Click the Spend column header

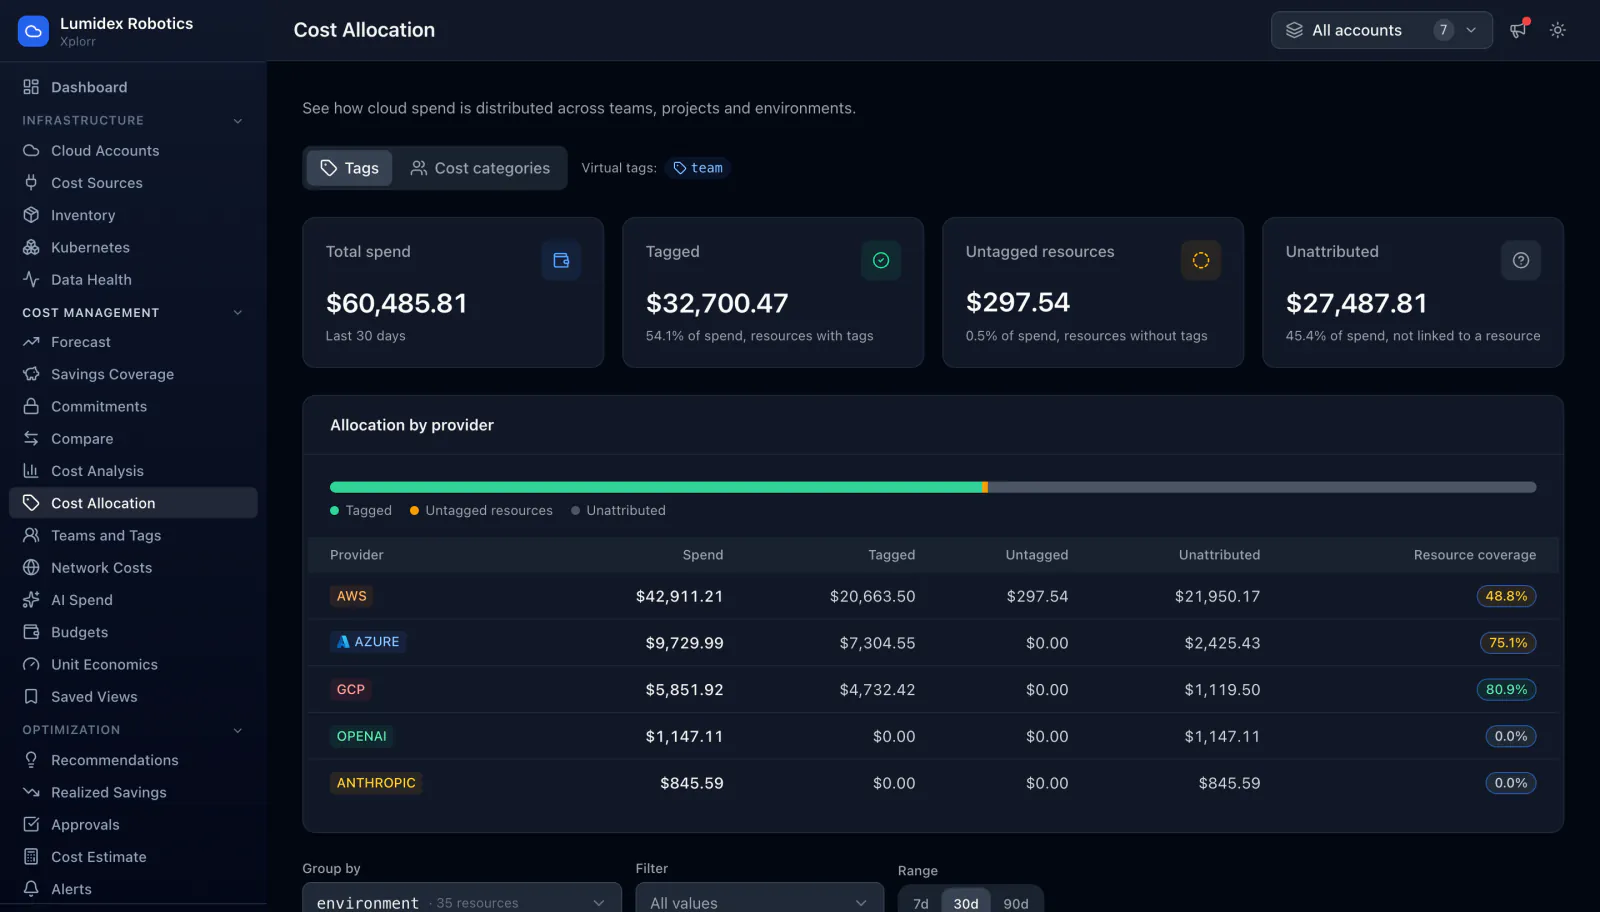703,555
